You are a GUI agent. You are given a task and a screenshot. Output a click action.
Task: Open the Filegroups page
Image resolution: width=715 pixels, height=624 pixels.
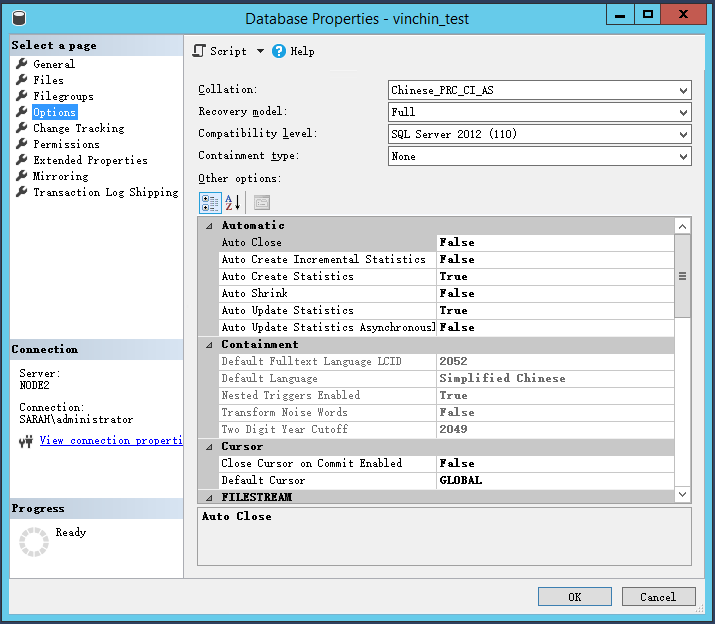point(63,96)
